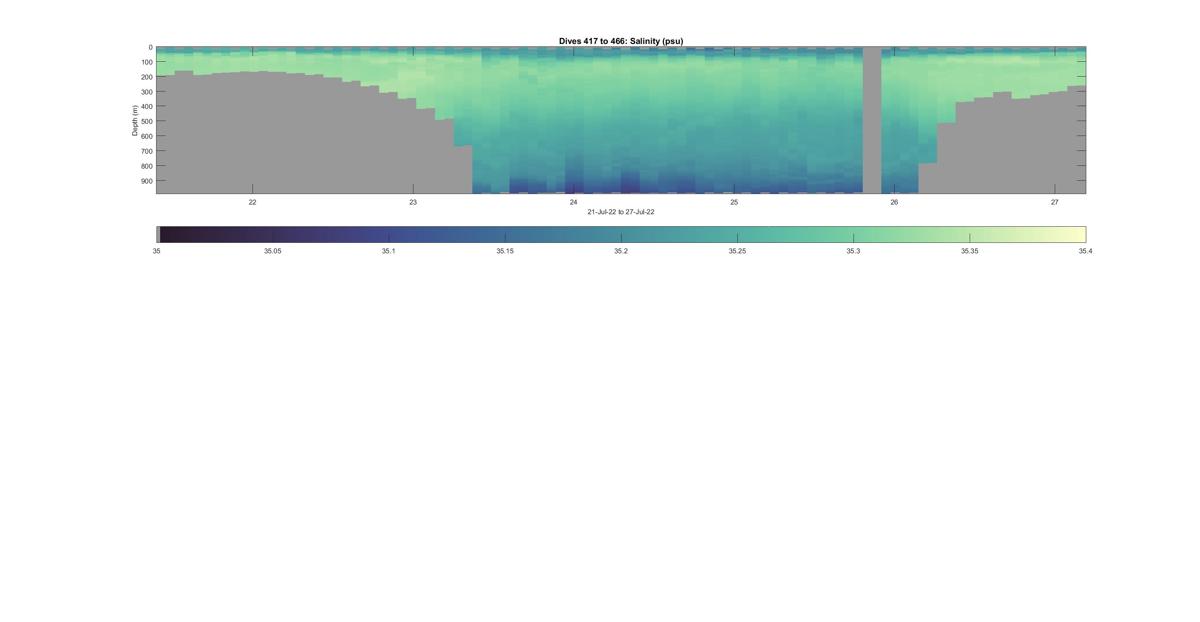Click depth tick label '600'
Screen dimensions: 1200x622
146,136
